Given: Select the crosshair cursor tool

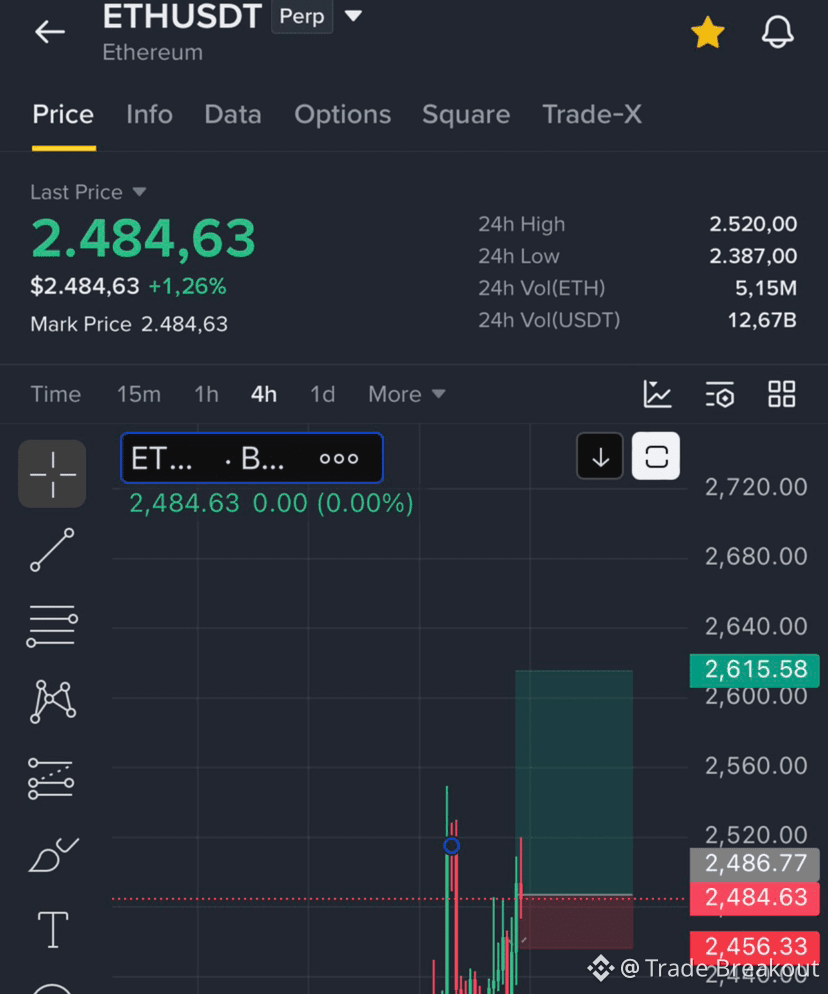Looking at the screenshot, I should click(52, 474).
